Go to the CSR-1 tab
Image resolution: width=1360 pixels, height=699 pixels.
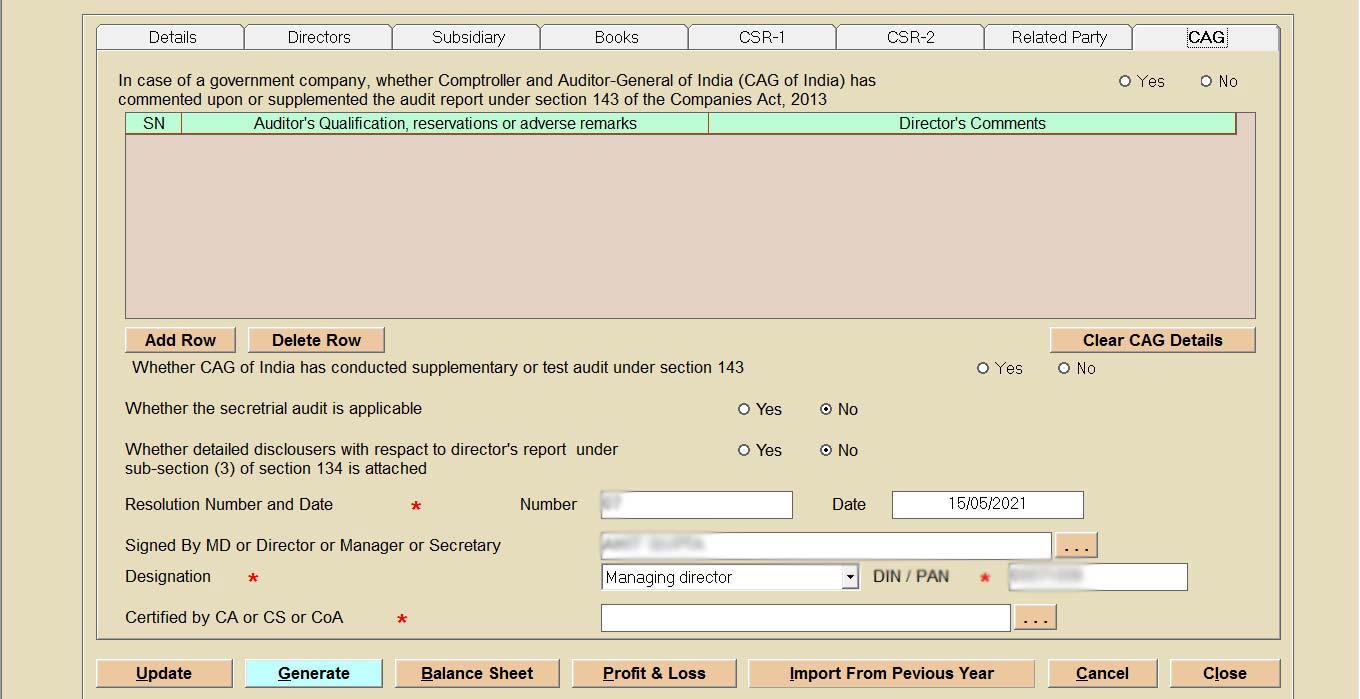762,37
